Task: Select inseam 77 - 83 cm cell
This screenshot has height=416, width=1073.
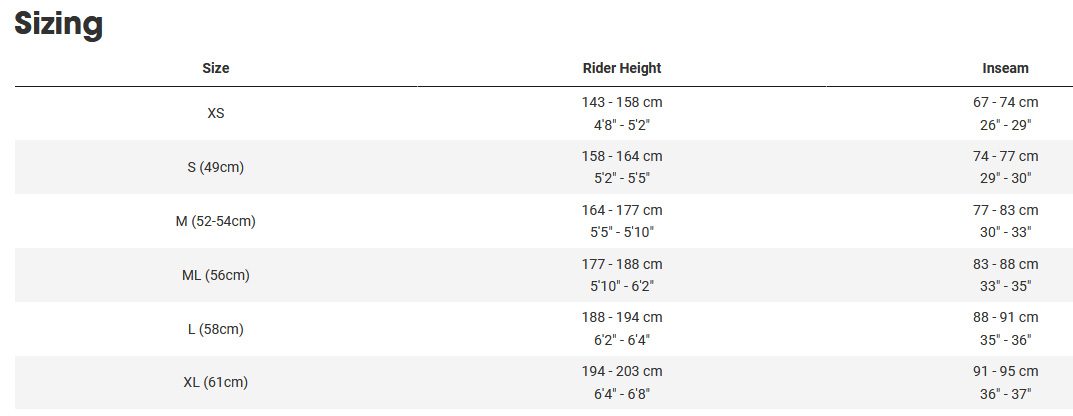Action: (1005, 211)
